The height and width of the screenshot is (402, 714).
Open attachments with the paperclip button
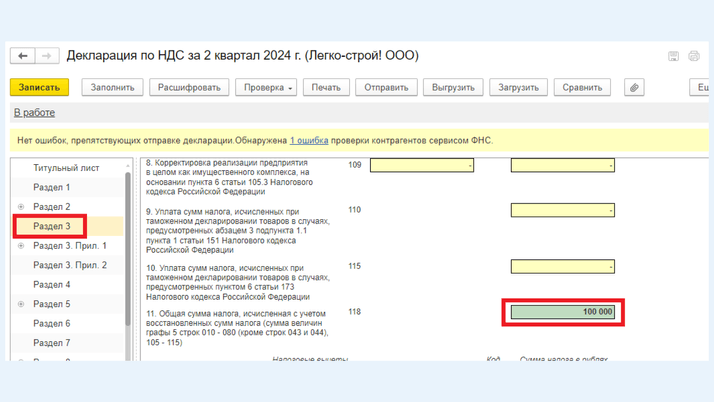point(634,87)
